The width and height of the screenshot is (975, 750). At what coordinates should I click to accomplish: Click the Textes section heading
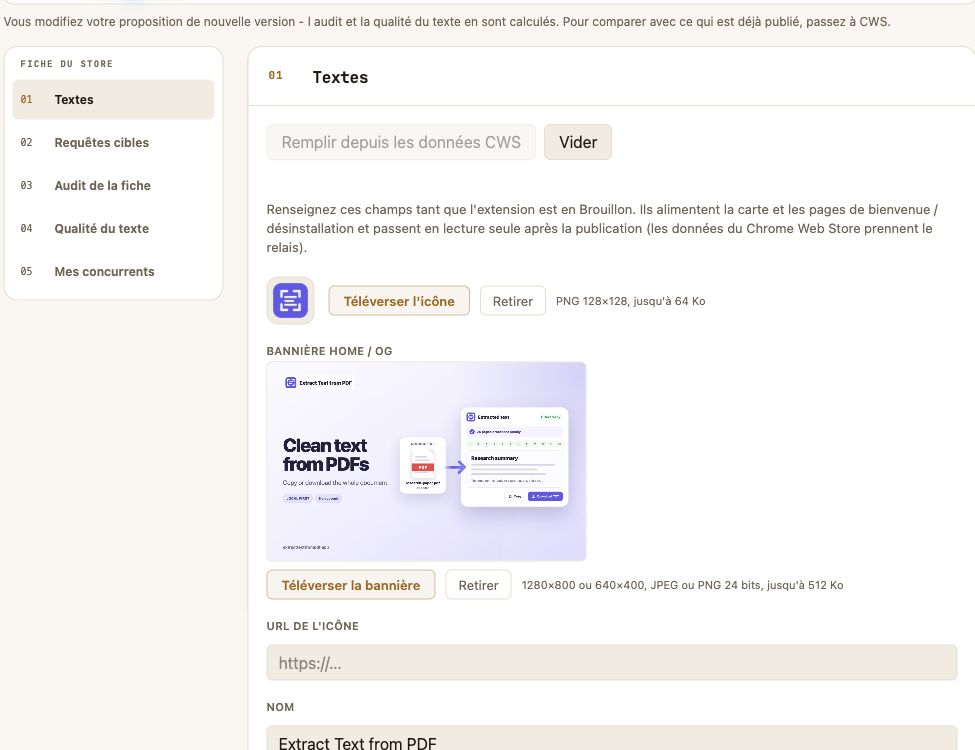point(340,77)
